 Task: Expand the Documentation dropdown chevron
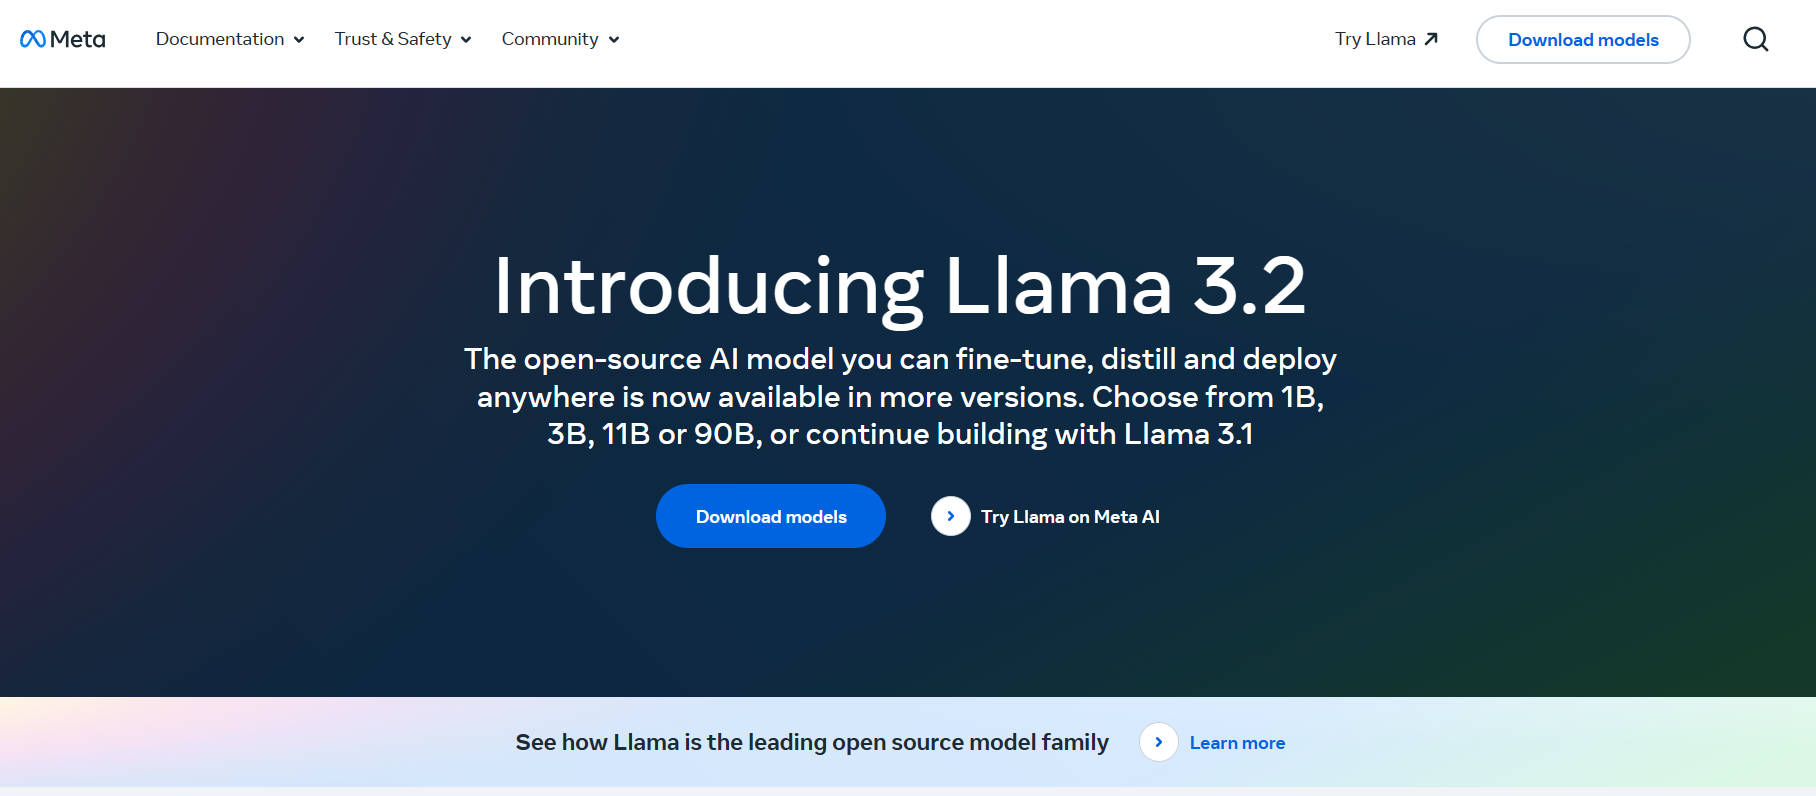point(300,40)
